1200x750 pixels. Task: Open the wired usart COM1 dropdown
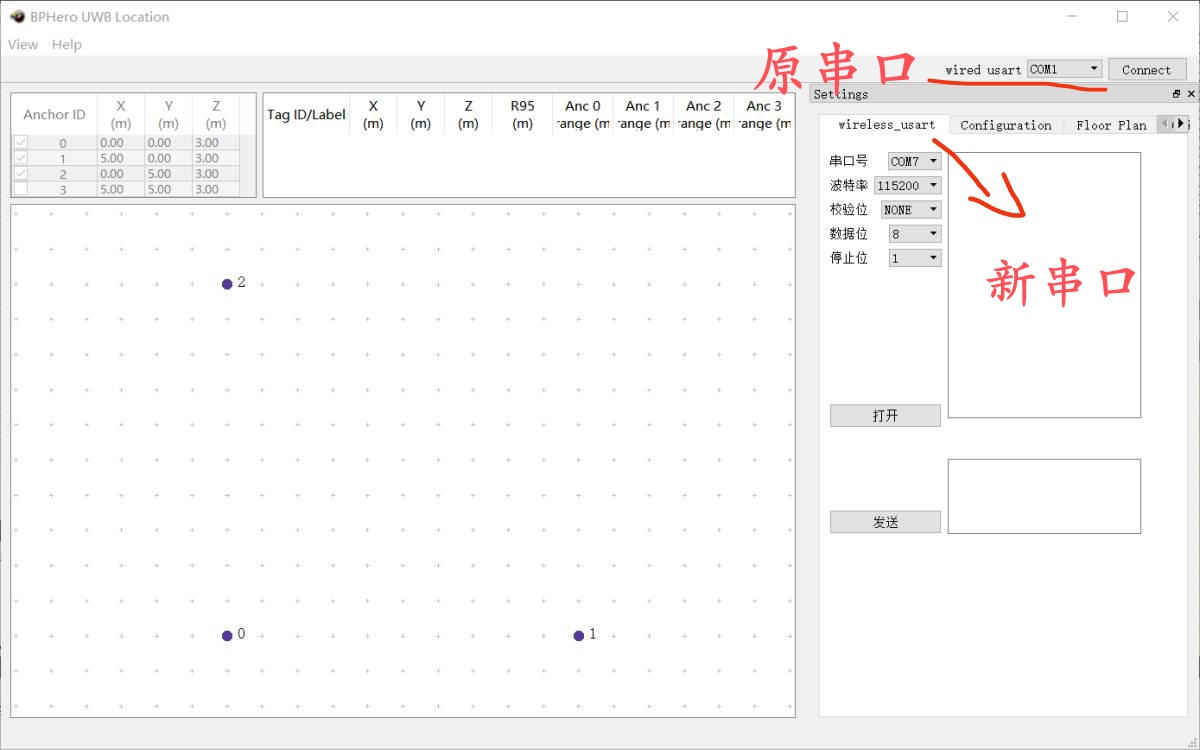coord(1064,69)
